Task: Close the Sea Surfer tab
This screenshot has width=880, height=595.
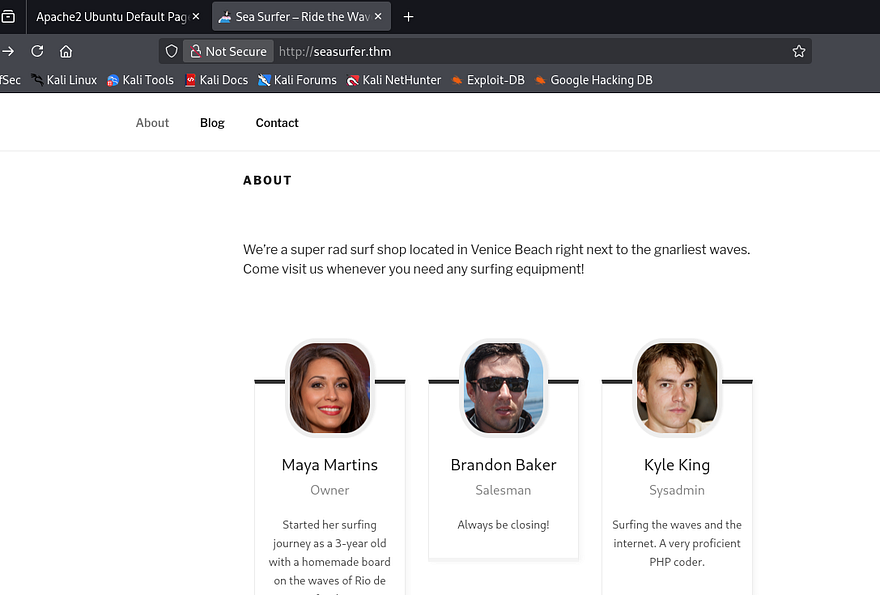Action: point(378,17)
